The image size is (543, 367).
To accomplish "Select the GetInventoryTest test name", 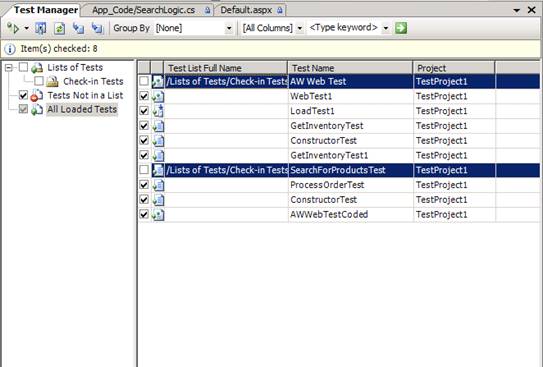I will coord(327,126).
